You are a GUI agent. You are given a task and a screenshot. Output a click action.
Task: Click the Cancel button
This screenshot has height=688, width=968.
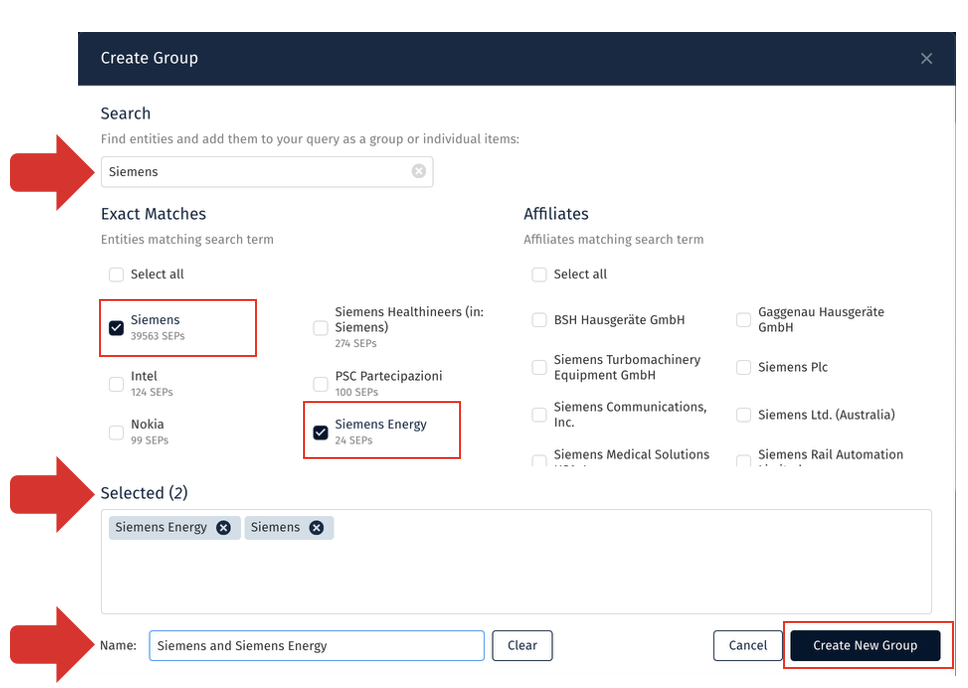[748, 645]
